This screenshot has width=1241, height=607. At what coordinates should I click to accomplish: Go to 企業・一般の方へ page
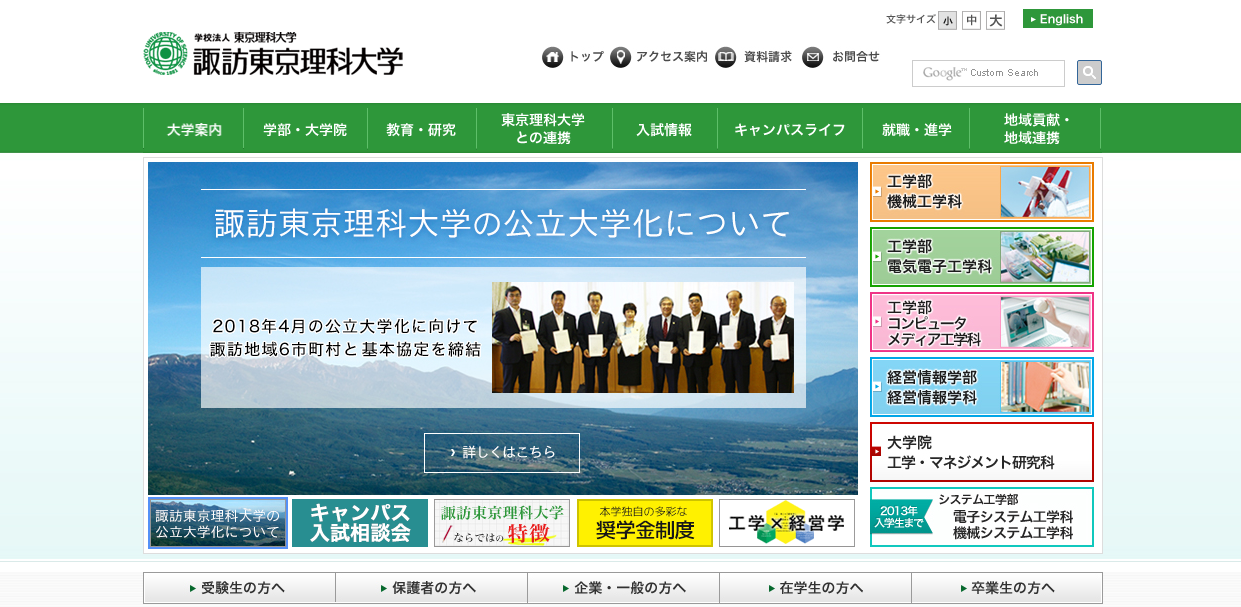pos(623,588)
